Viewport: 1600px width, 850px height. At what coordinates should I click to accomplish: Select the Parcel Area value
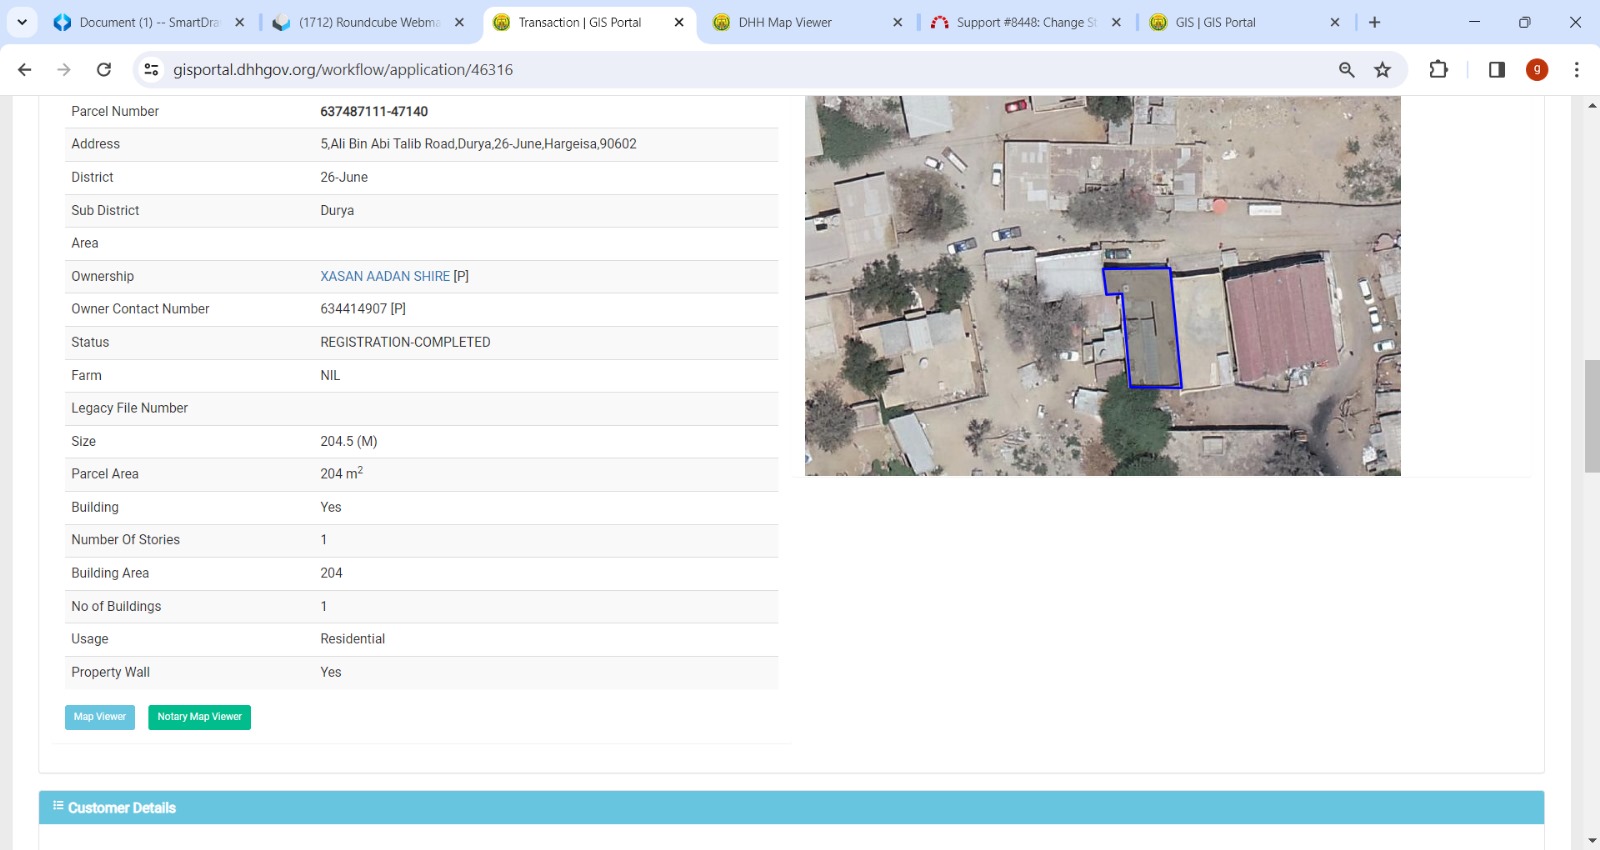click(x=341, y=473)
